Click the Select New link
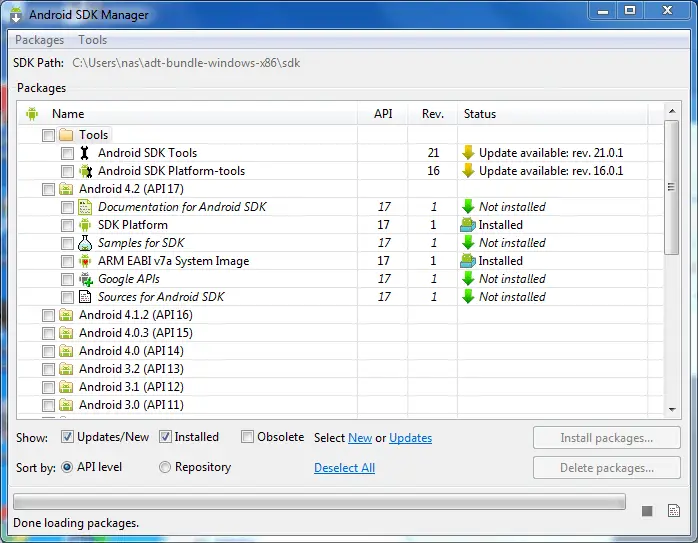698x543 pixels. click(359, 438)
